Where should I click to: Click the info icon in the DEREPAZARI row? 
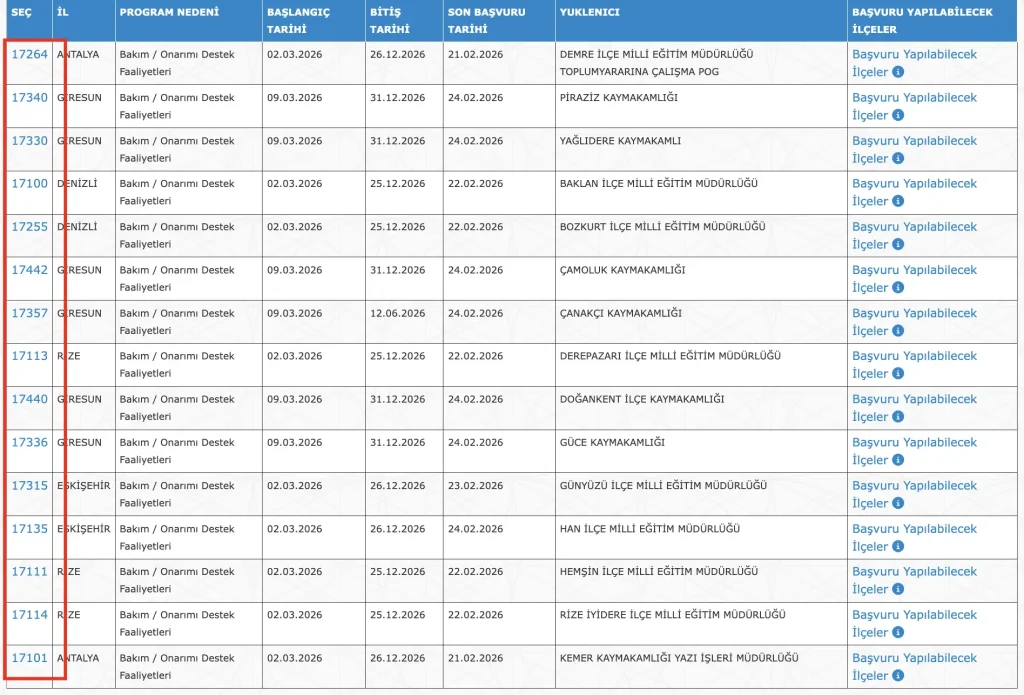[x=897, y=373]
